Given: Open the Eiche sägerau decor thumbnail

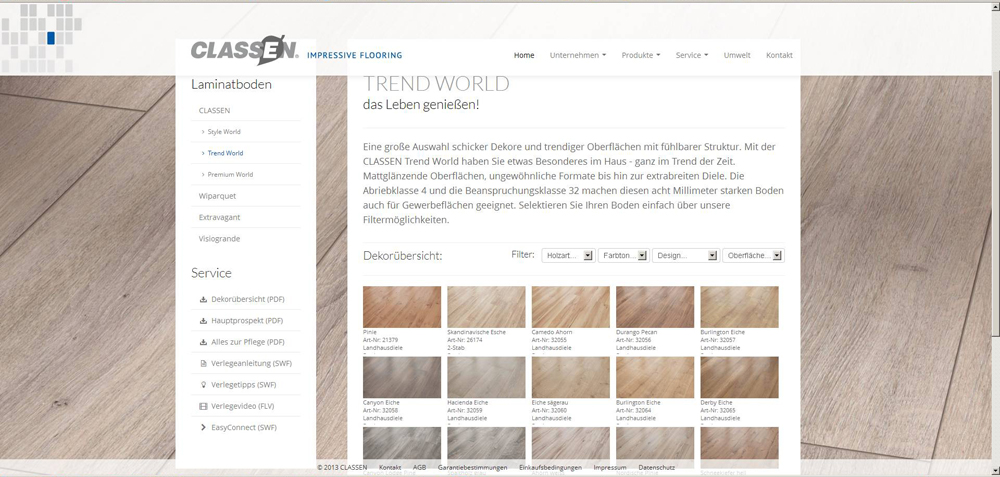Looking at the screenshot, I should click(571, 378).
